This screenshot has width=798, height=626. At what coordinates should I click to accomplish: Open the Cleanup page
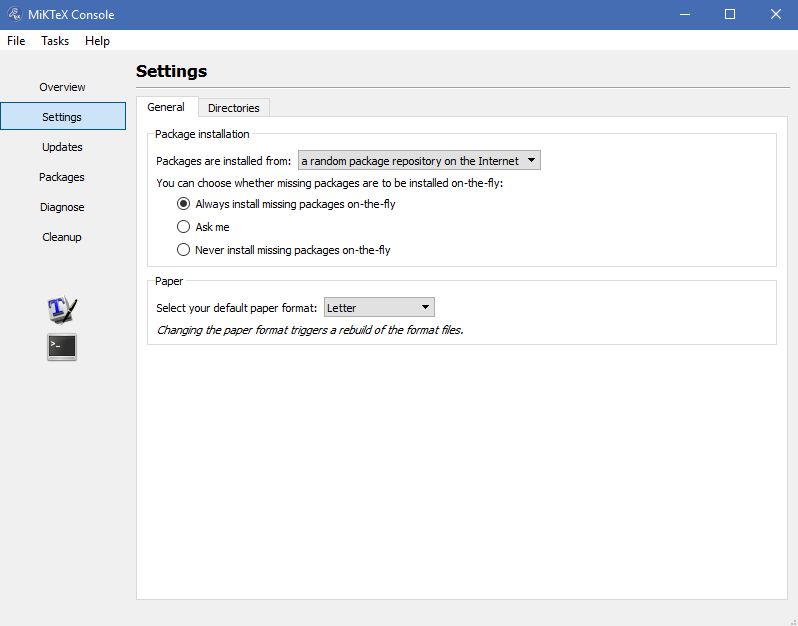point(63,237)
